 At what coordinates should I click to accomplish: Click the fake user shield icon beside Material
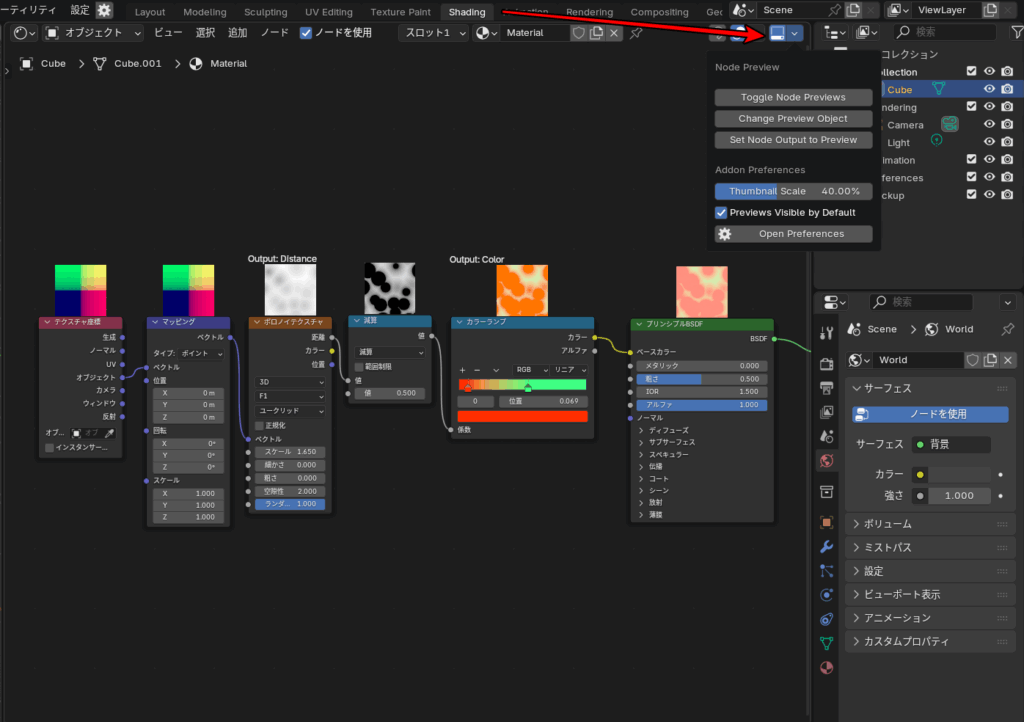578,33
